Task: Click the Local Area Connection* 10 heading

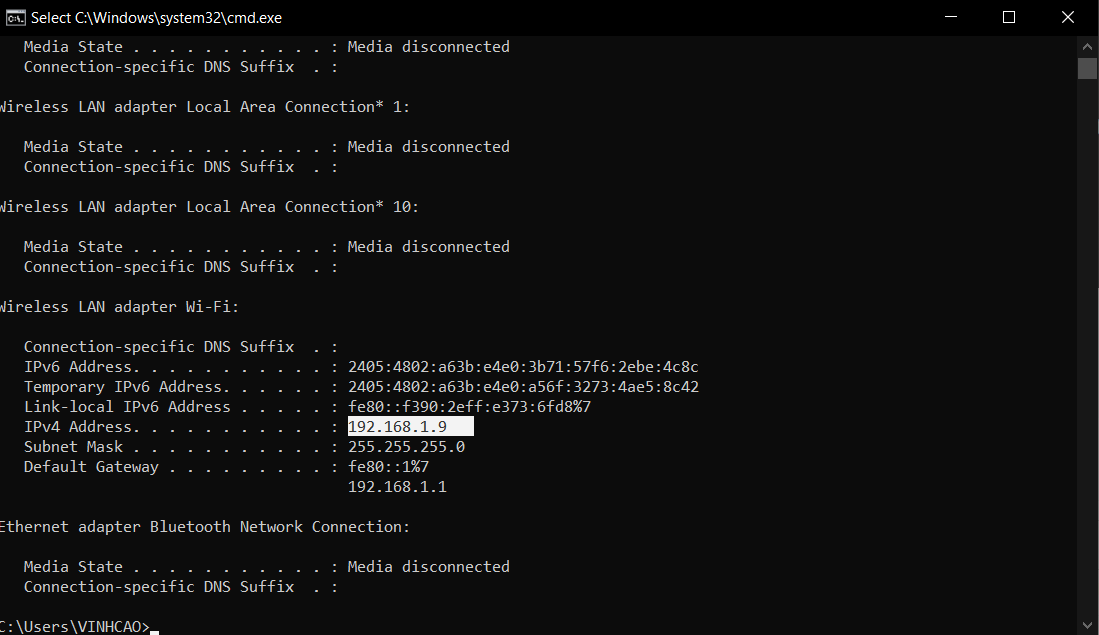Action: point(208,207)
